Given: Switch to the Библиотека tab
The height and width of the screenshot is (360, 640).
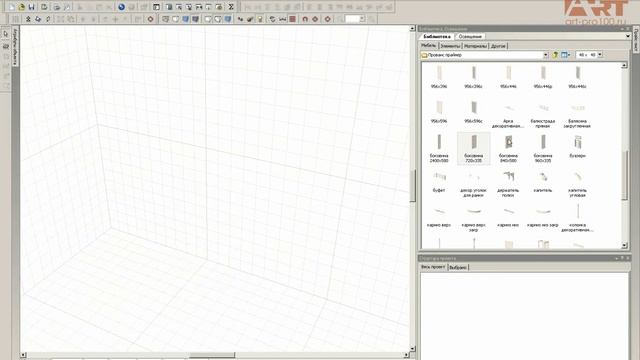Looking at the screenshot, I should click(x=437, y=36).
